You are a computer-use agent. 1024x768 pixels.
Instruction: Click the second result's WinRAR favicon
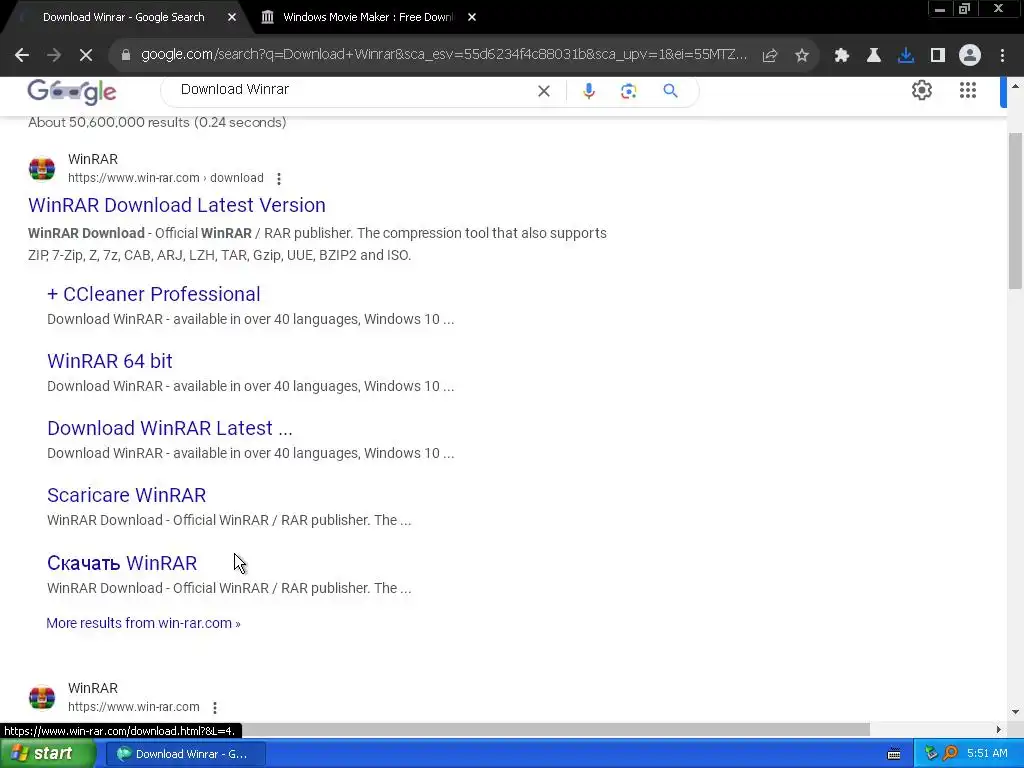coord(42,697)
